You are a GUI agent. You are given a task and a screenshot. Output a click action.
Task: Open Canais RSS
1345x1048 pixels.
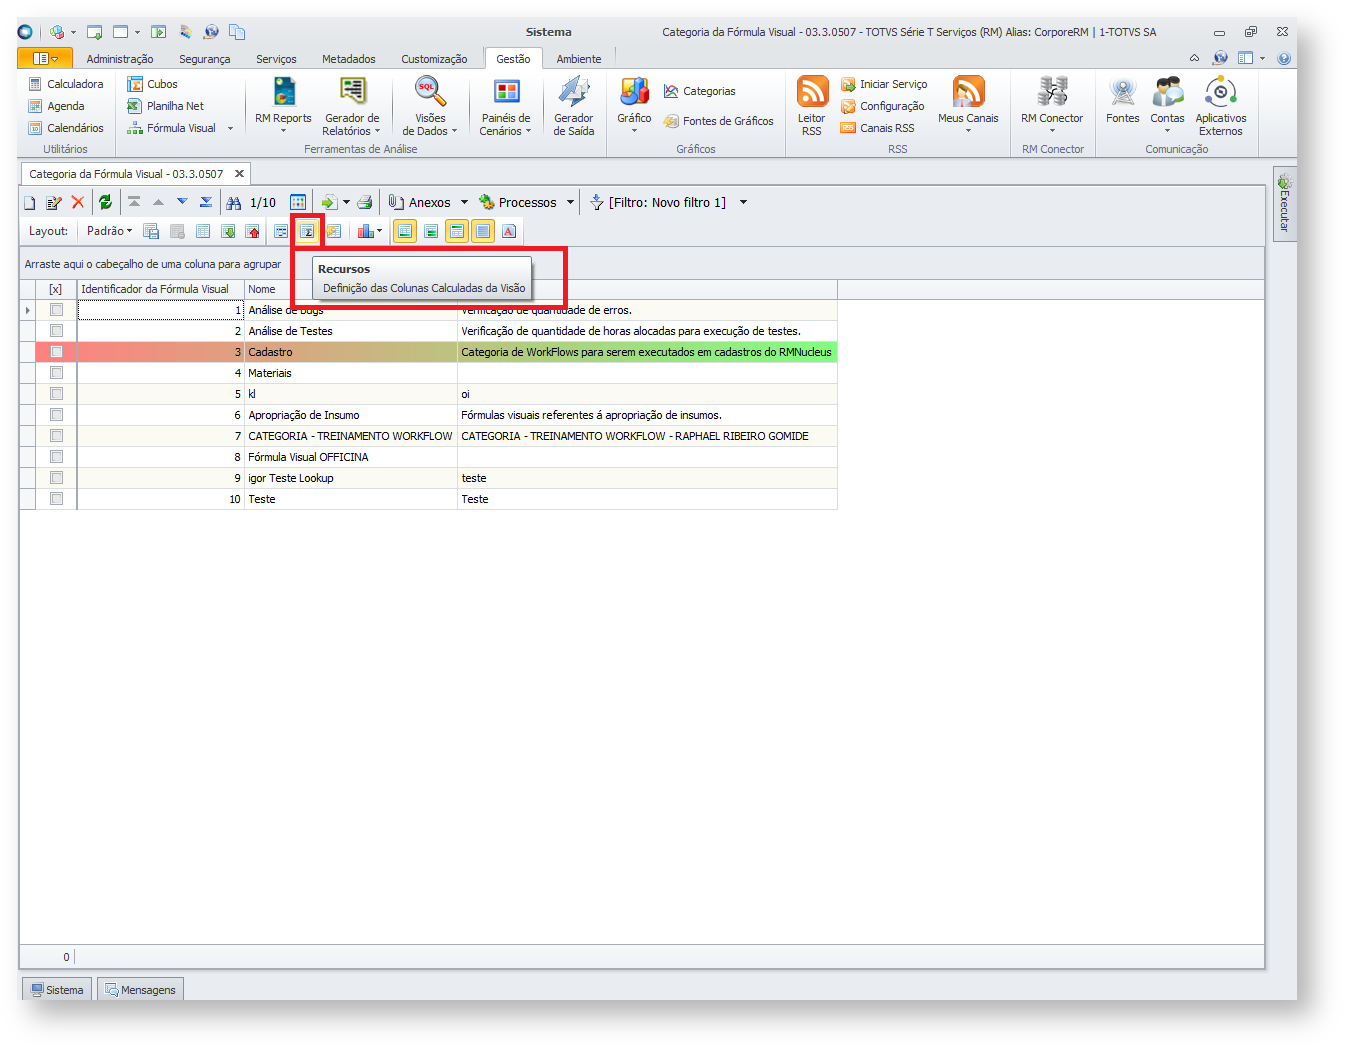pyautogui.click(x=877, y=128)
